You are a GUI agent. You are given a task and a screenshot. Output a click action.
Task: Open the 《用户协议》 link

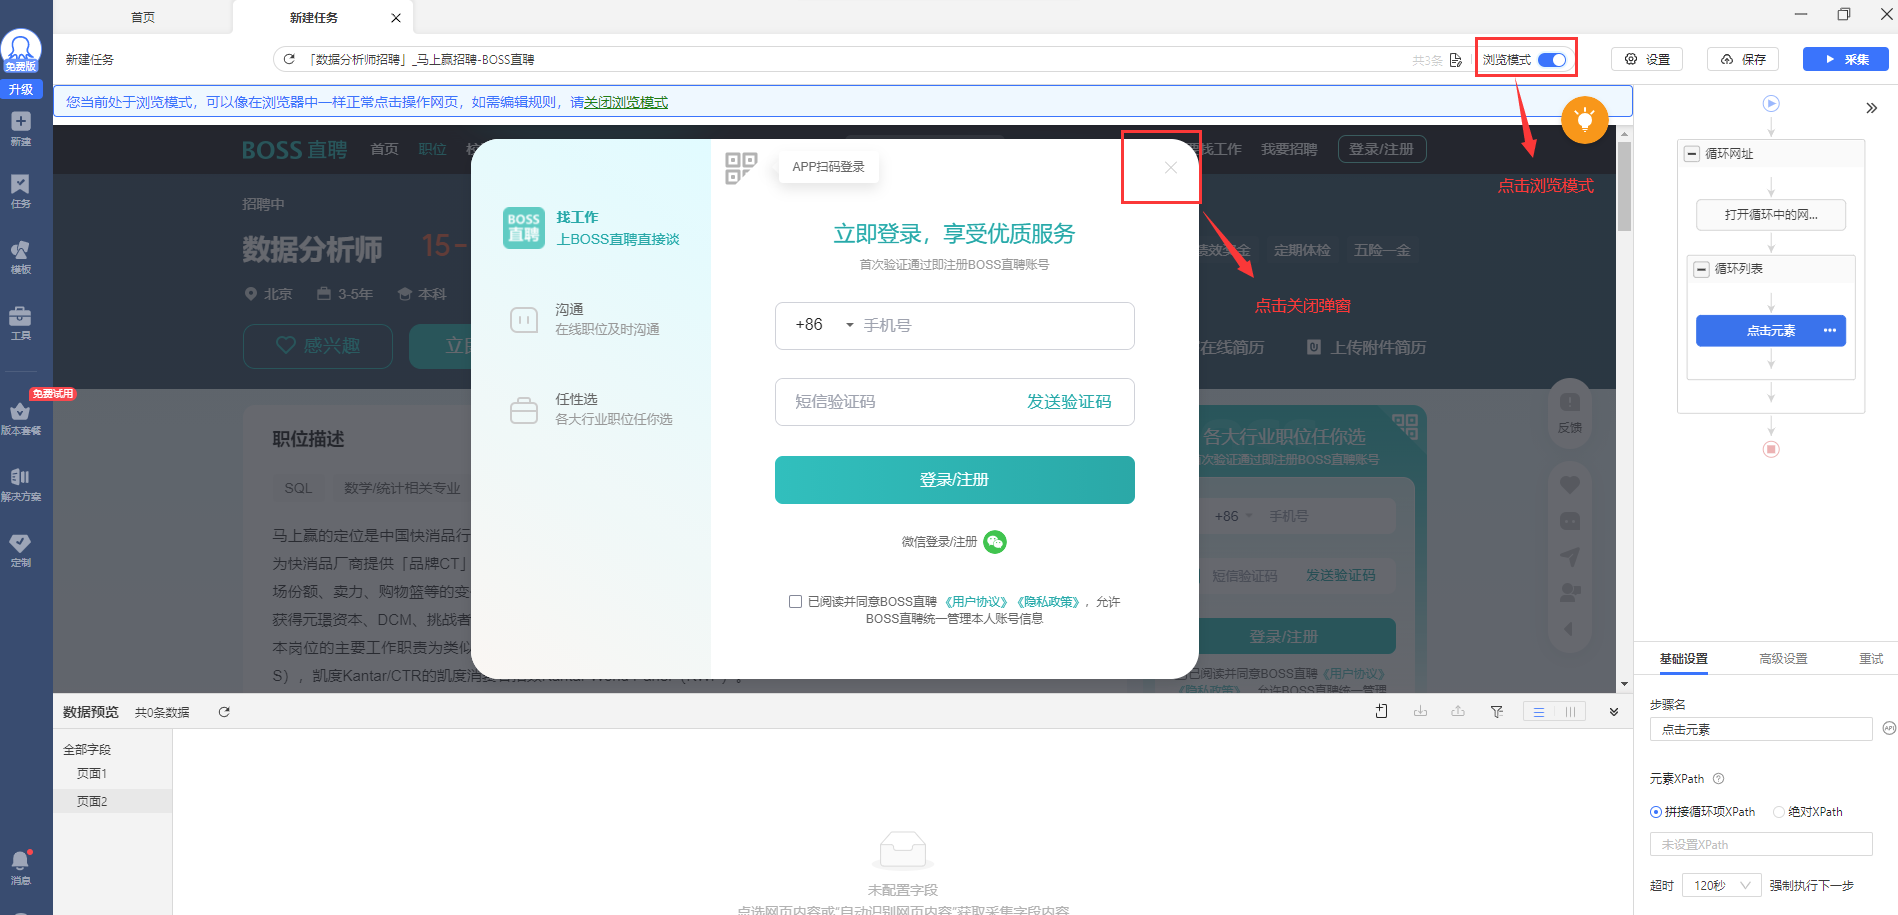[x=976, y=602]
